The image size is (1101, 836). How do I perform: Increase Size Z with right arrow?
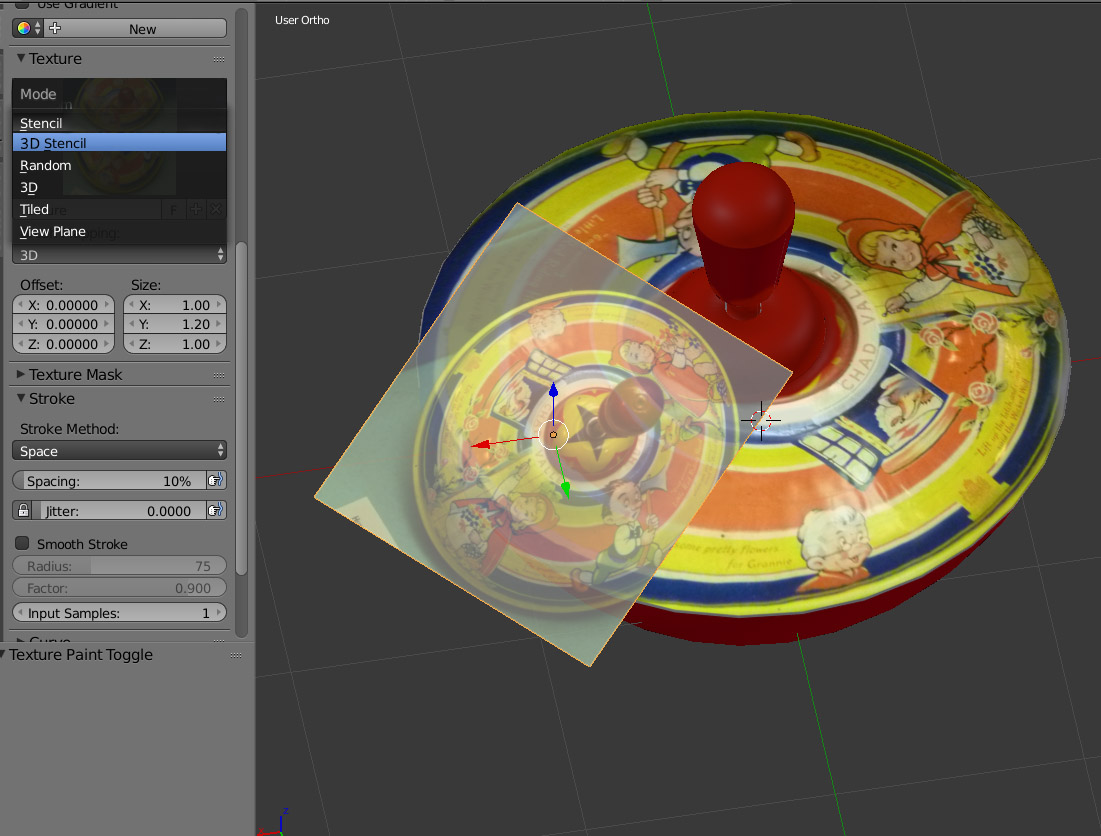coord(219,344)
